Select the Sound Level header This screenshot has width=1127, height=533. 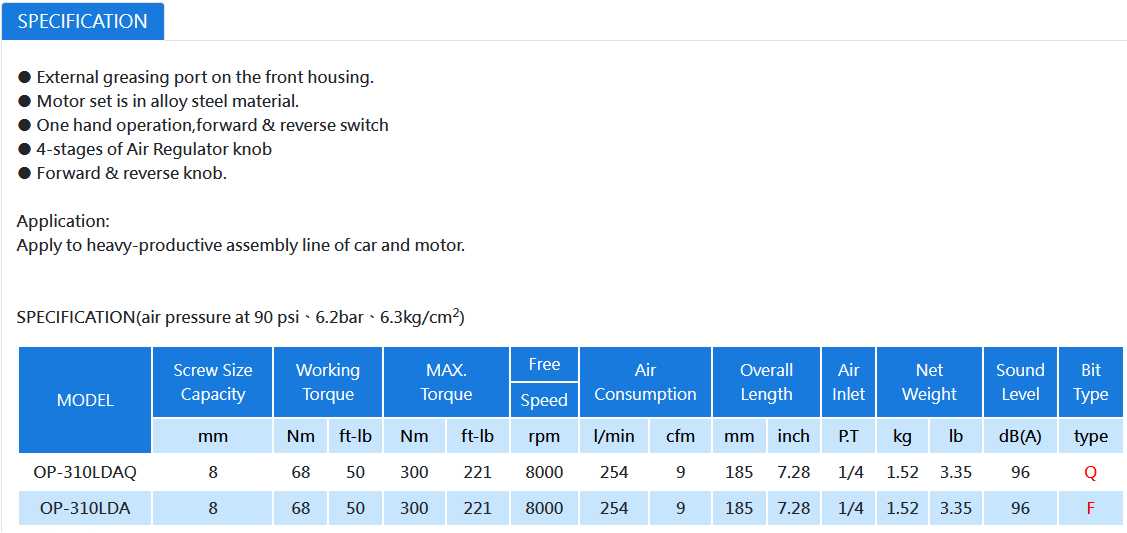coord(1020,382)
